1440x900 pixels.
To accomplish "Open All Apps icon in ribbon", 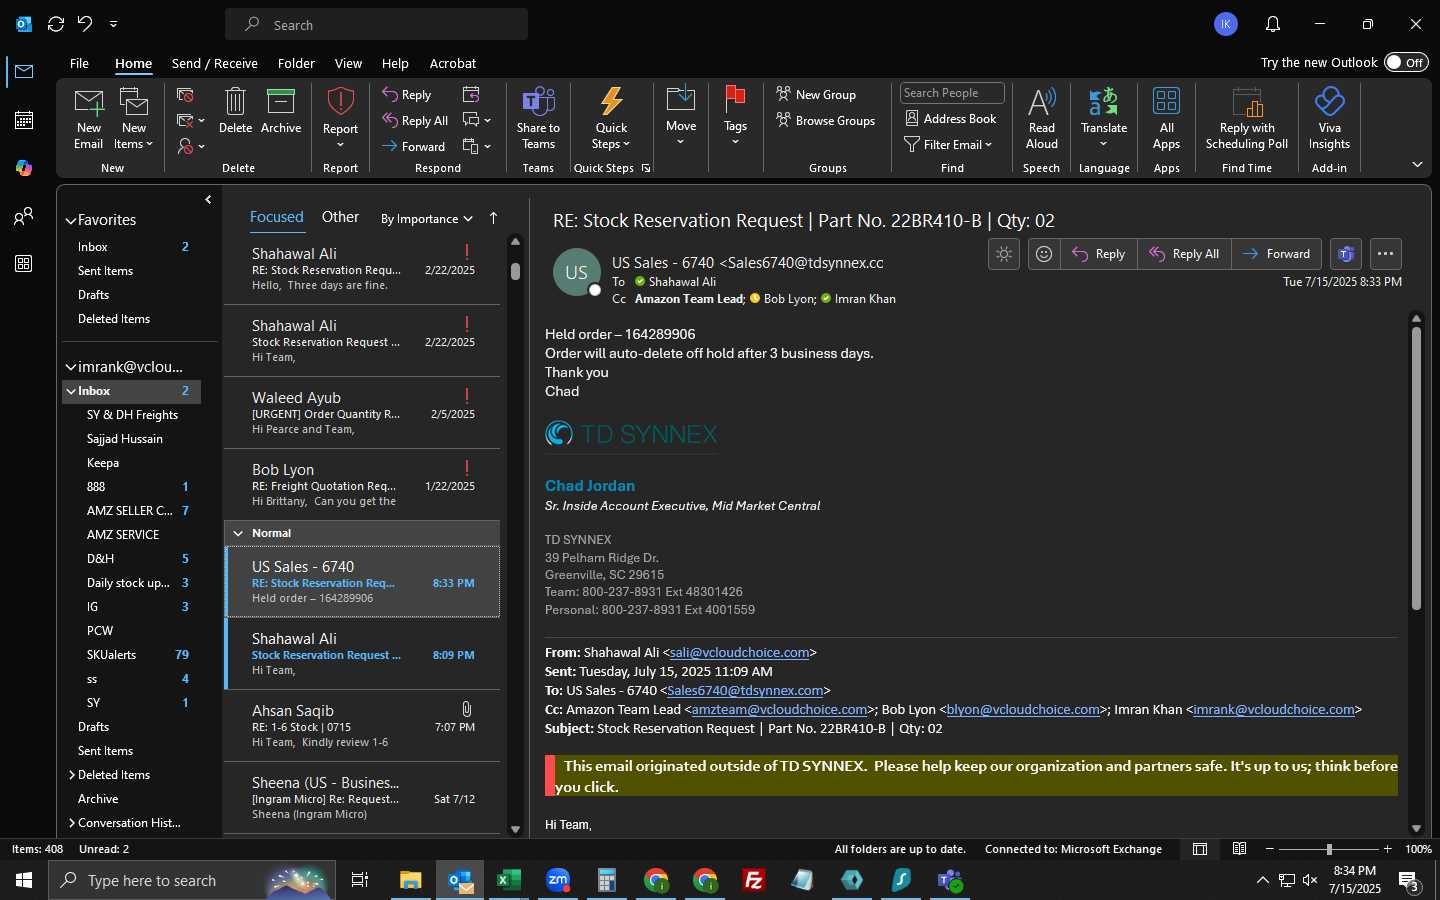I will point(1166,102).
